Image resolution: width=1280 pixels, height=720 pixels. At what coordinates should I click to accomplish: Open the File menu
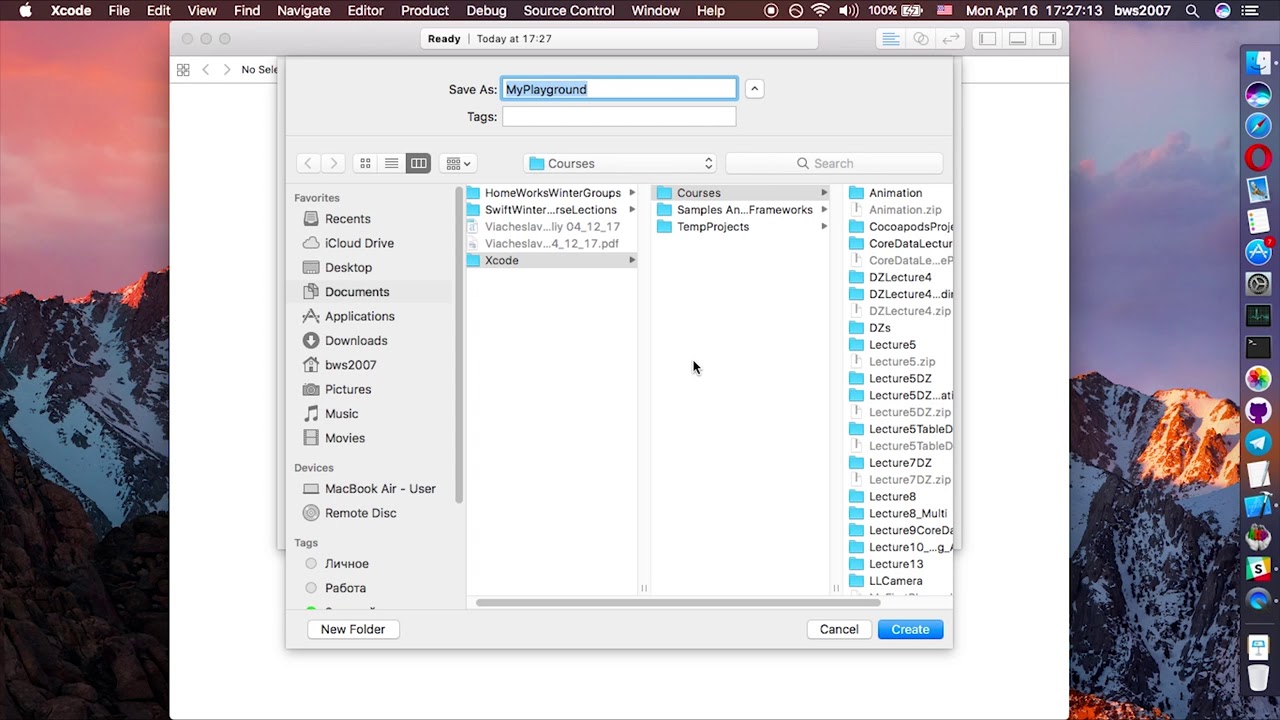click(x=119, y=11)
